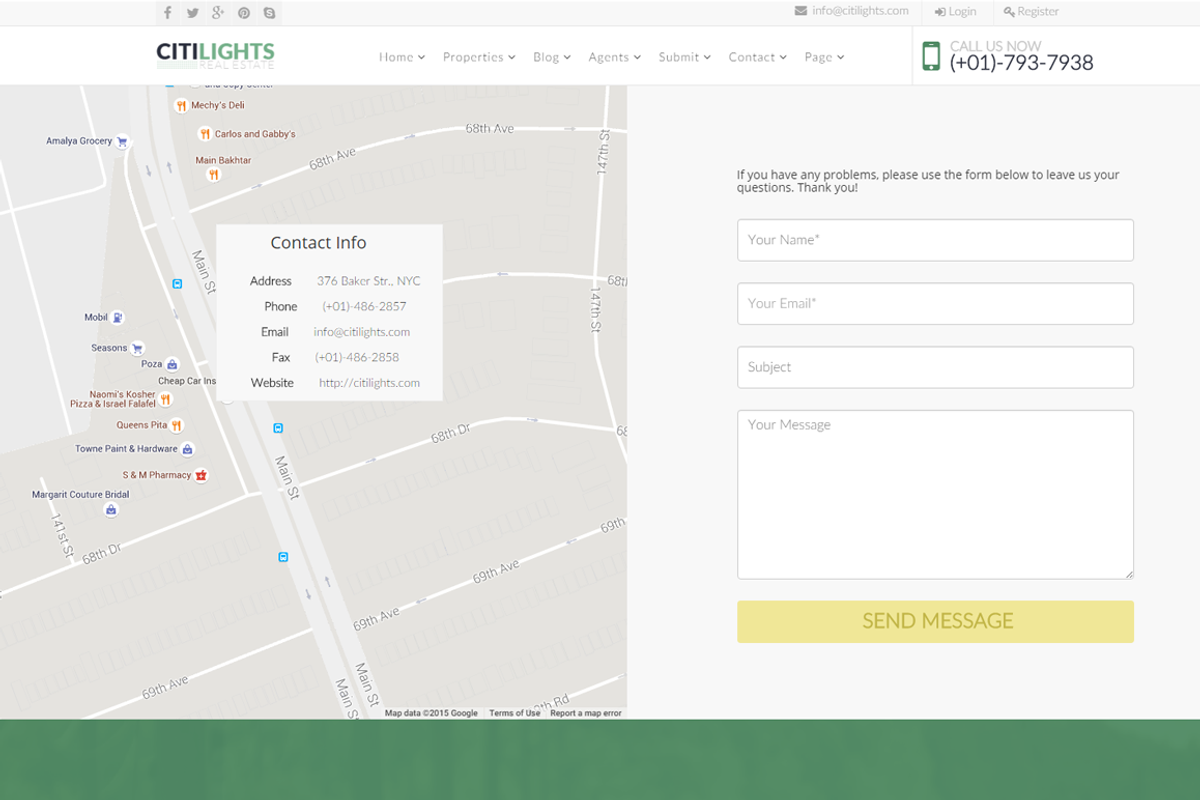Click the Send Message button
This screenshot has width=1200, height=800.
935,621
